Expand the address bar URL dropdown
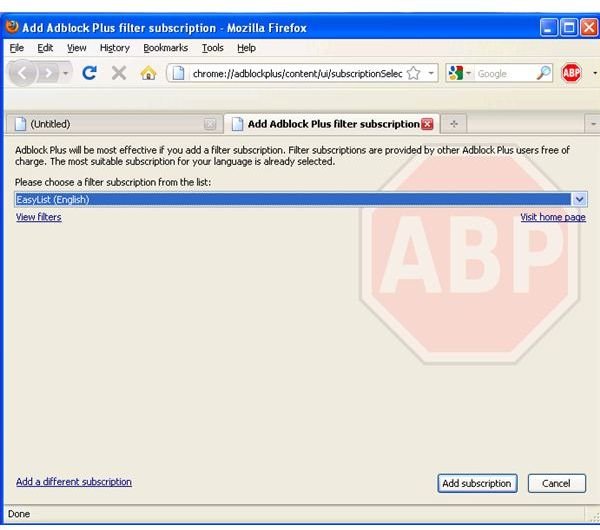 click(x=431, y=73)
